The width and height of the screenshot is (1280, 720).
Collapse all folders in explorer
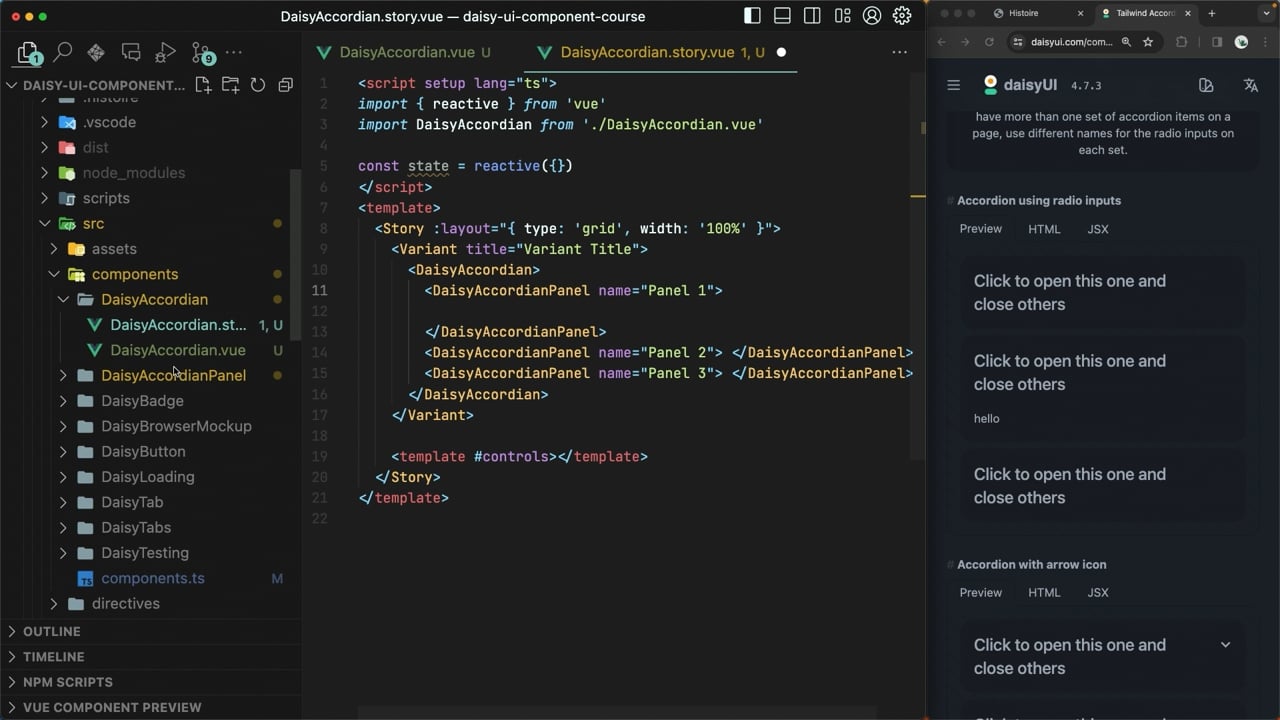(x=285, y=85)
